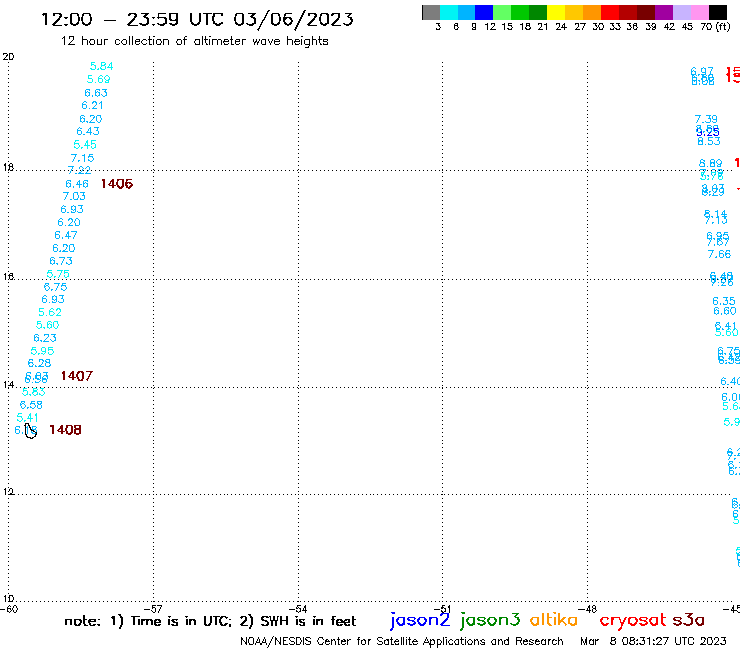Click the wave height value '6.63'
This screenshot has height=650, width=740.
click(x=96, y=93)
